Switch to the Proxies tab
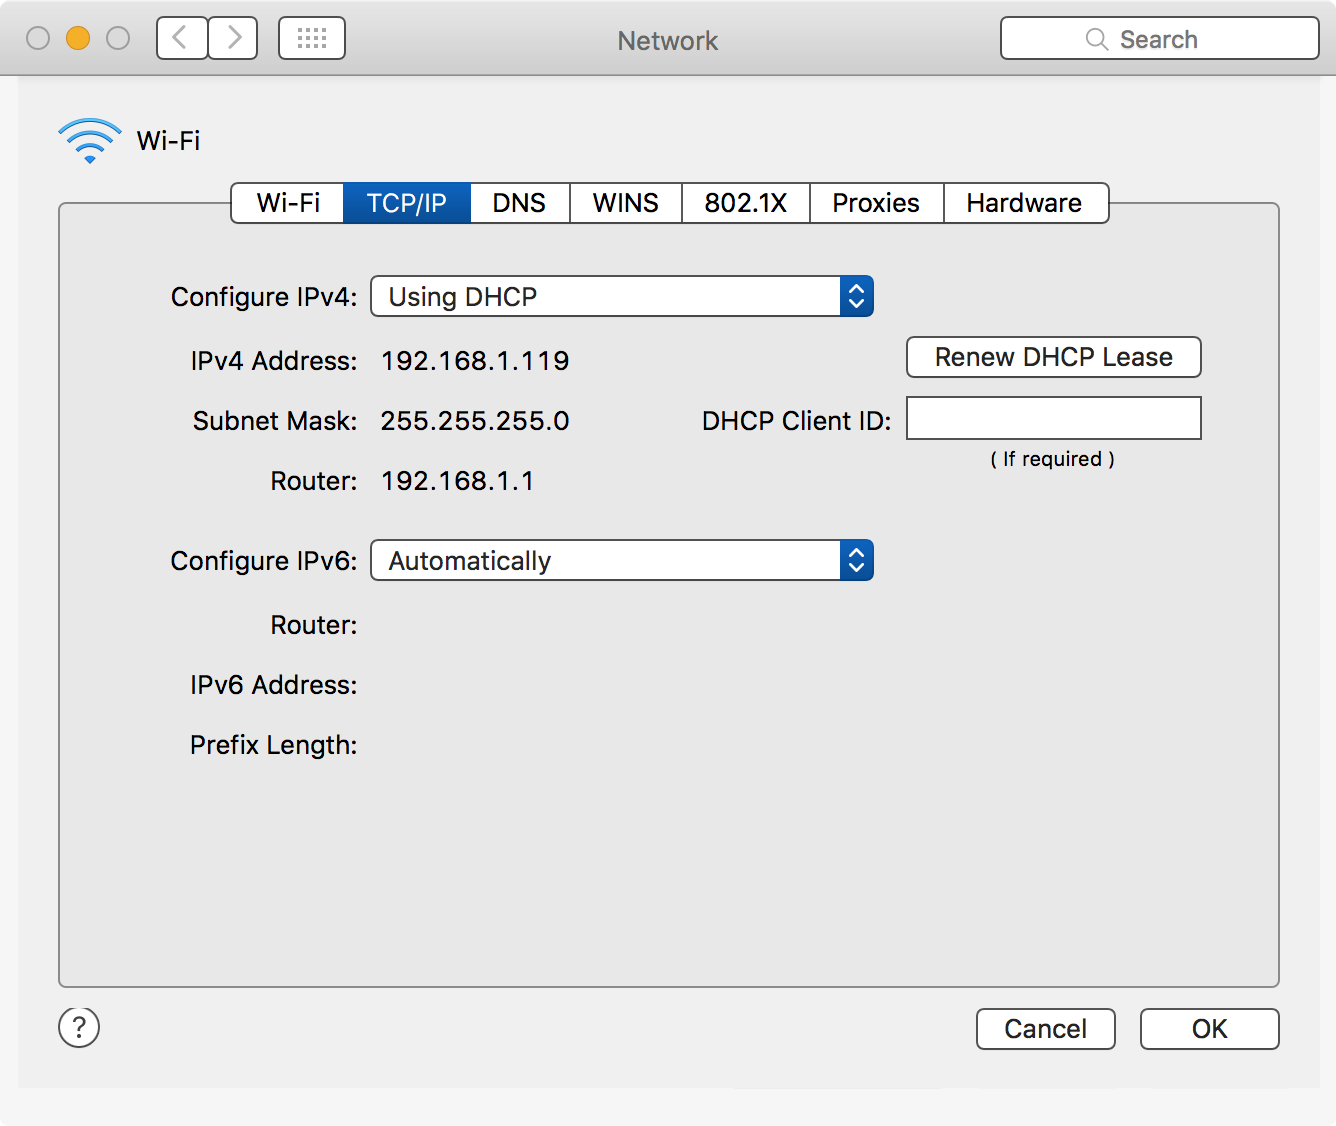 click(x=876, y=203)
